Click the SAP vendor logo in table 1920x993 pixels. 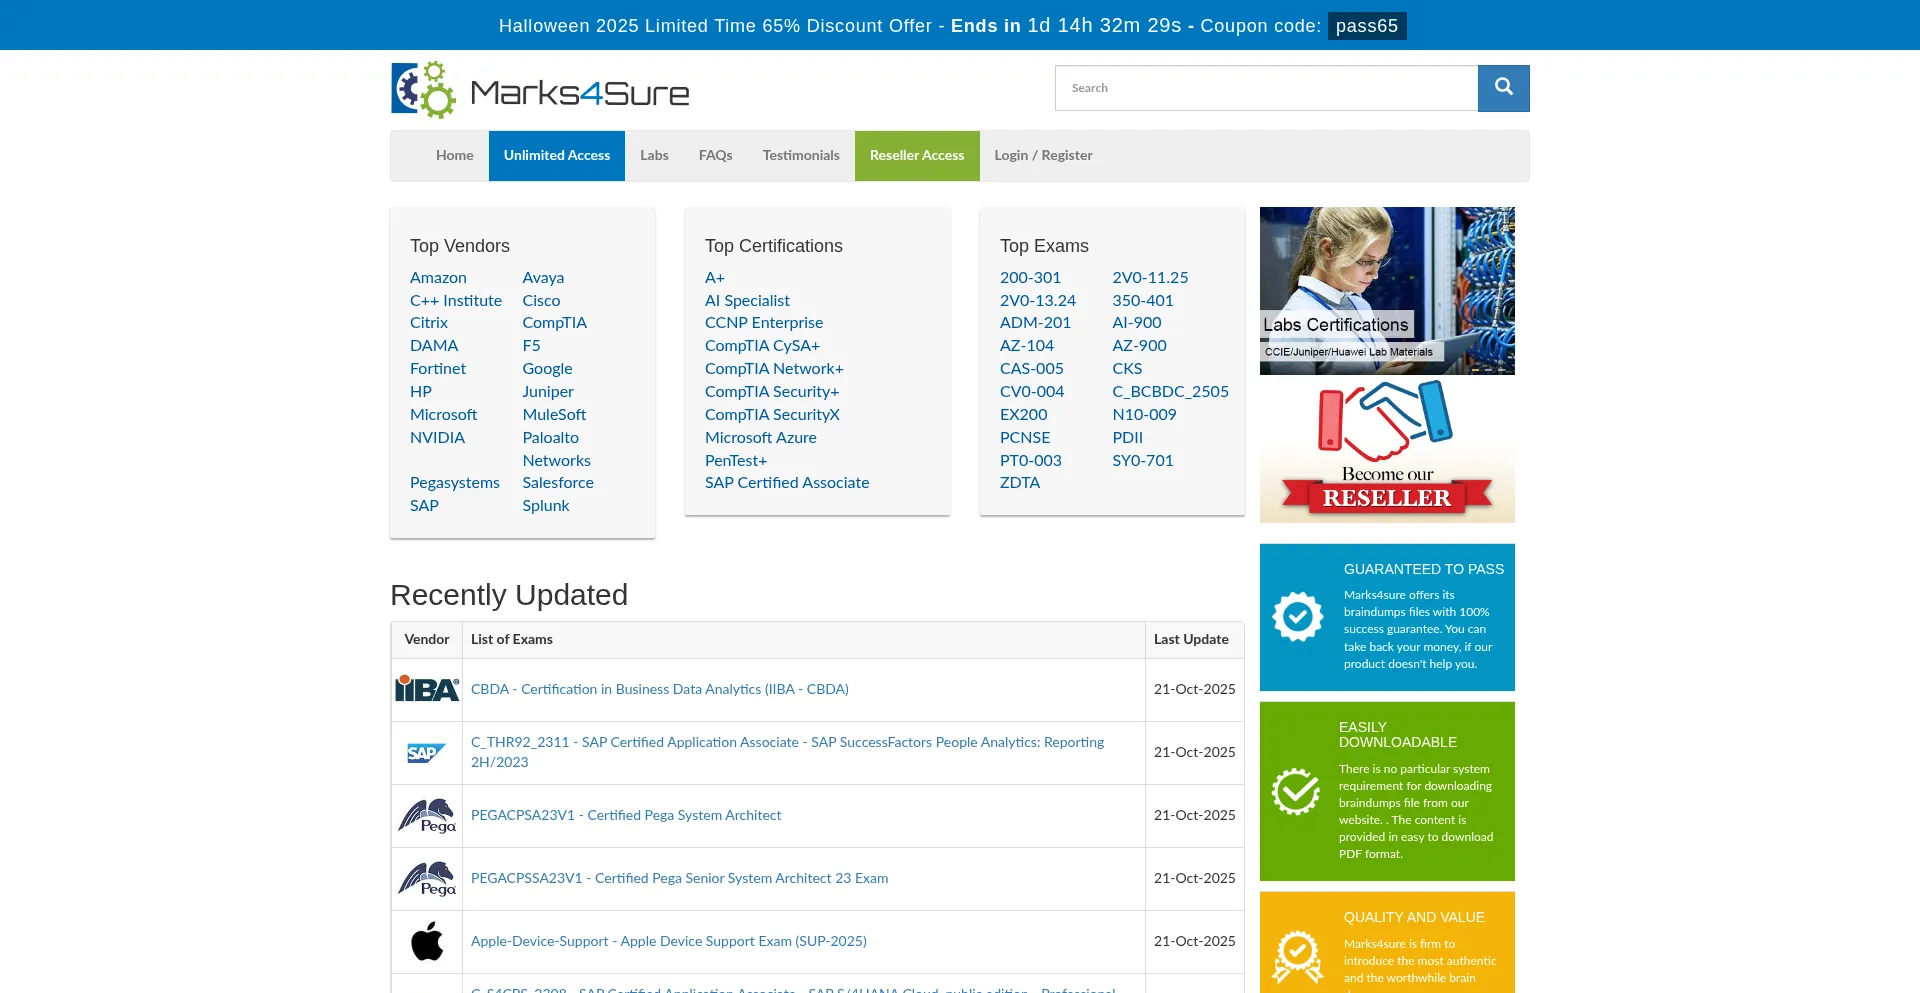point(427,753)
